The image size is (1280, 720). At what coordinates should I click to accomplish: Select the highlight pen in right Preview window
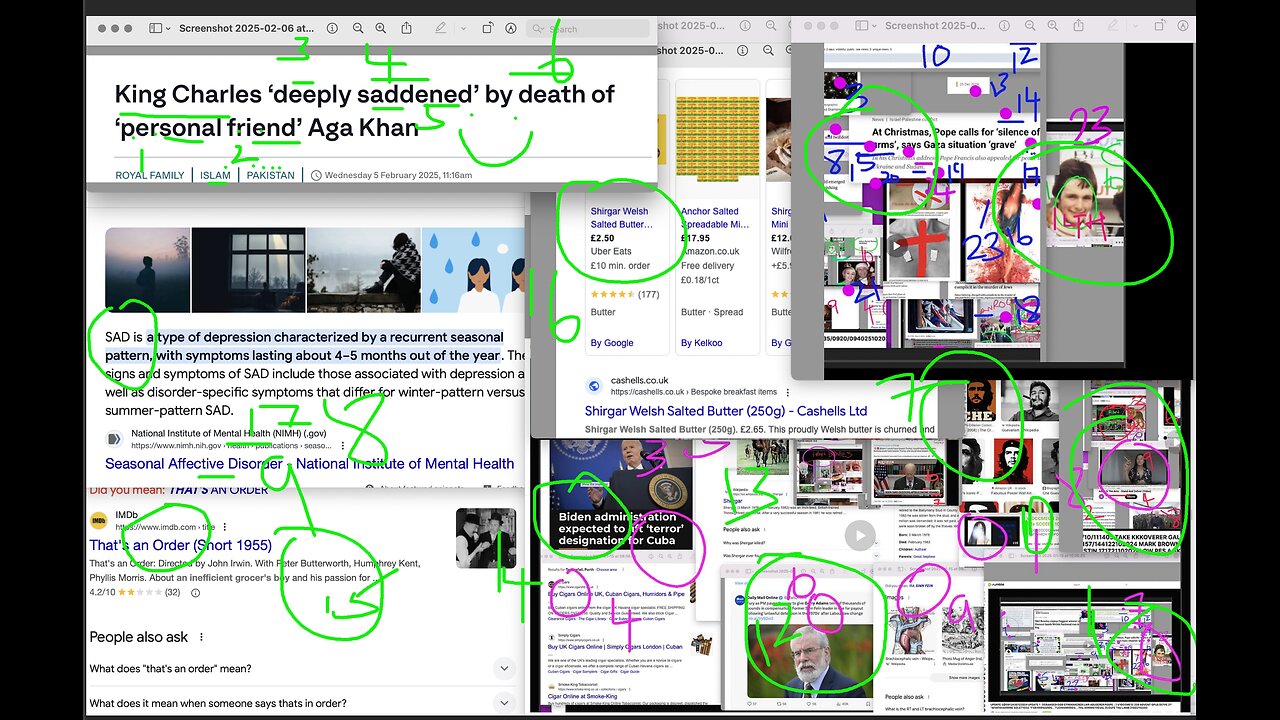click(x=1113, y=25)
